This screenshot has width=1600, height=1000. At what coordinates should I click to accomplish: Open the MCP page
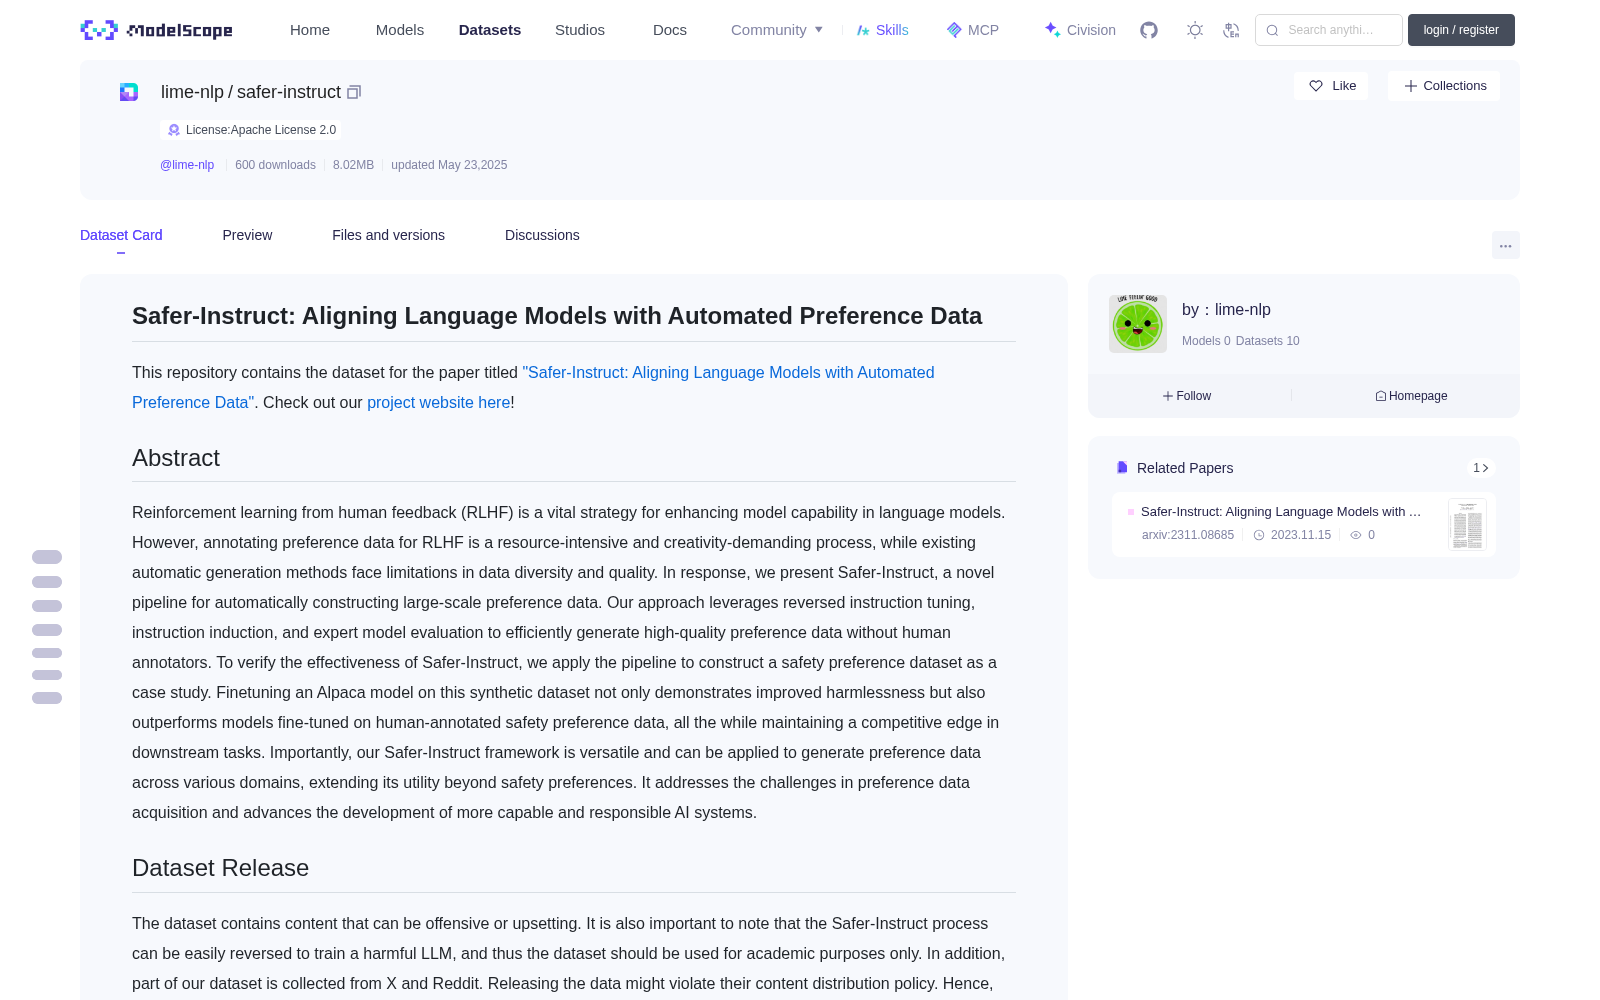coord(972,30)
